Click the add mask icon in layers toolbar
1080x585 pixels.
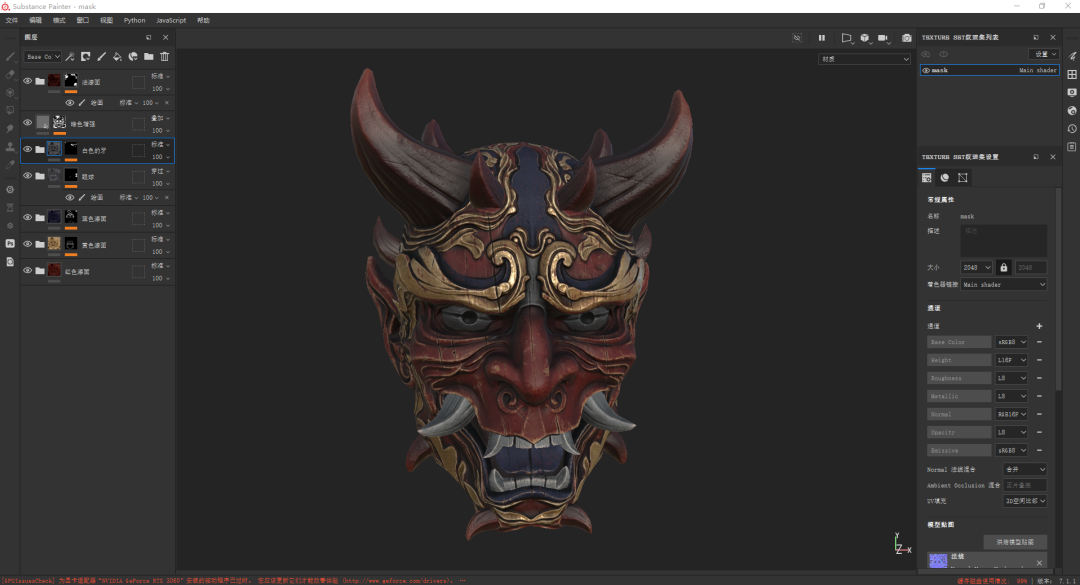tap(85, 57)
